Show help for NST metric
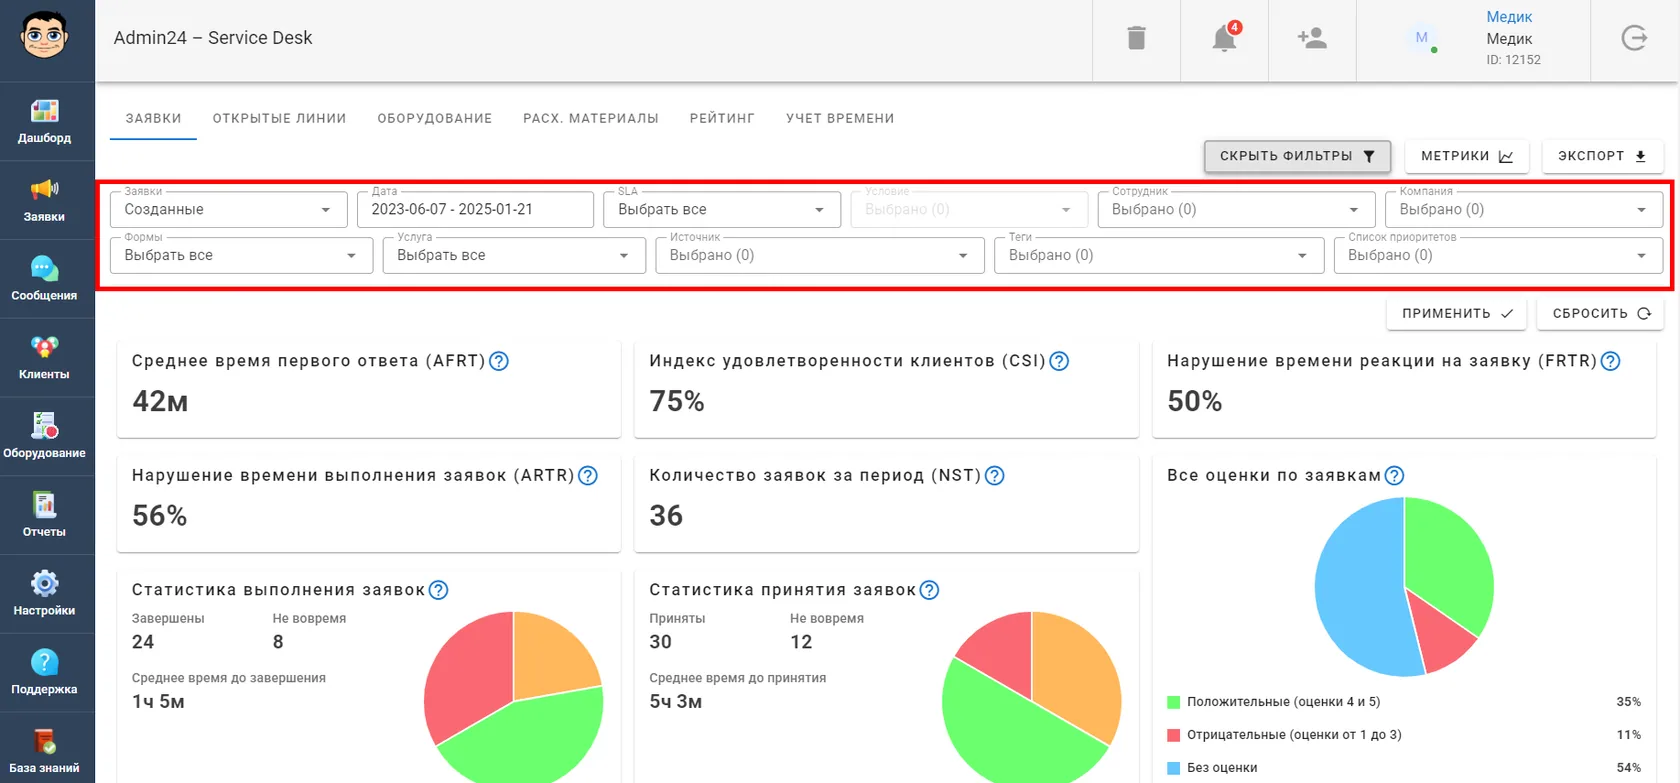Image resolution: width=1680 pixels, height=783 pixels. [994, 476]
